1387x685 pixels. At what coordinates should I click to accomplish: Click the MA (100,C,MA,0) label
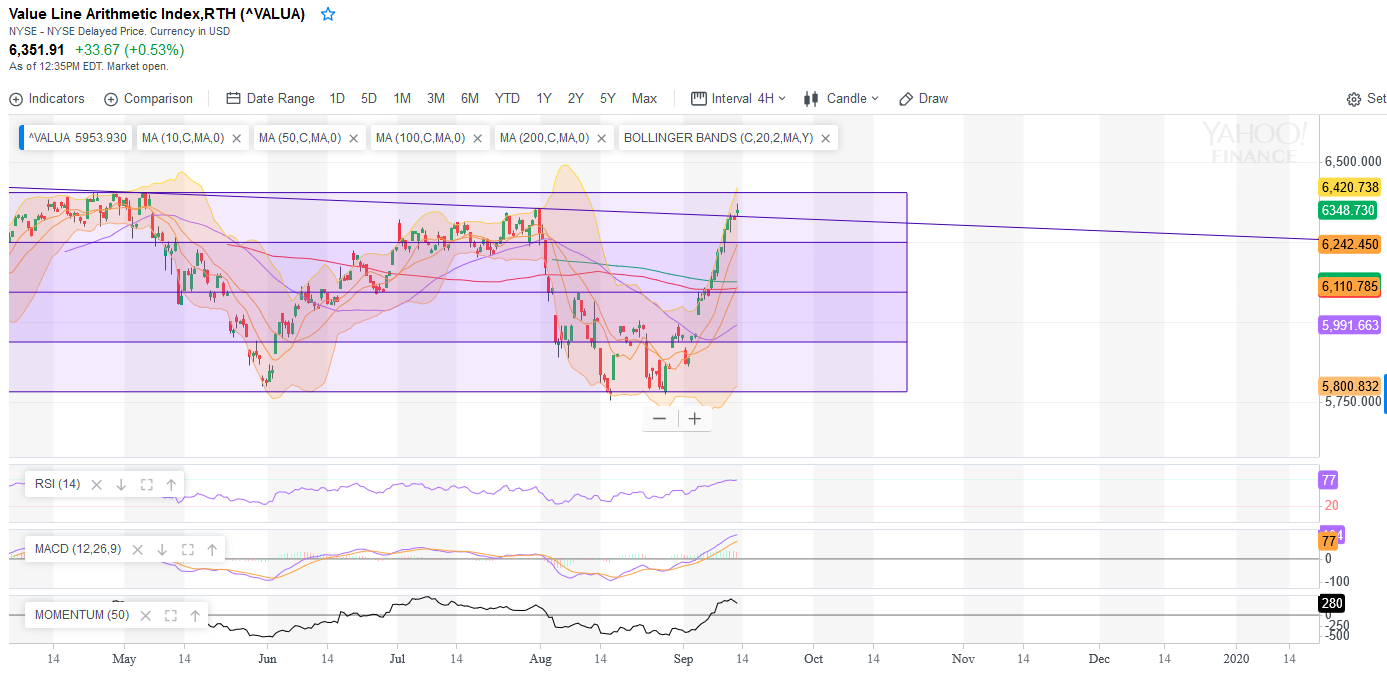tap(420, 138)
